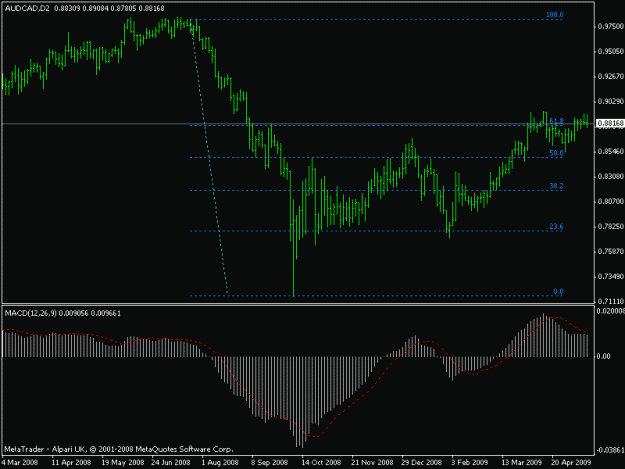Click the 0.90290 price axis value
This screenshot has height=469, width=625.
coord(611,102)
